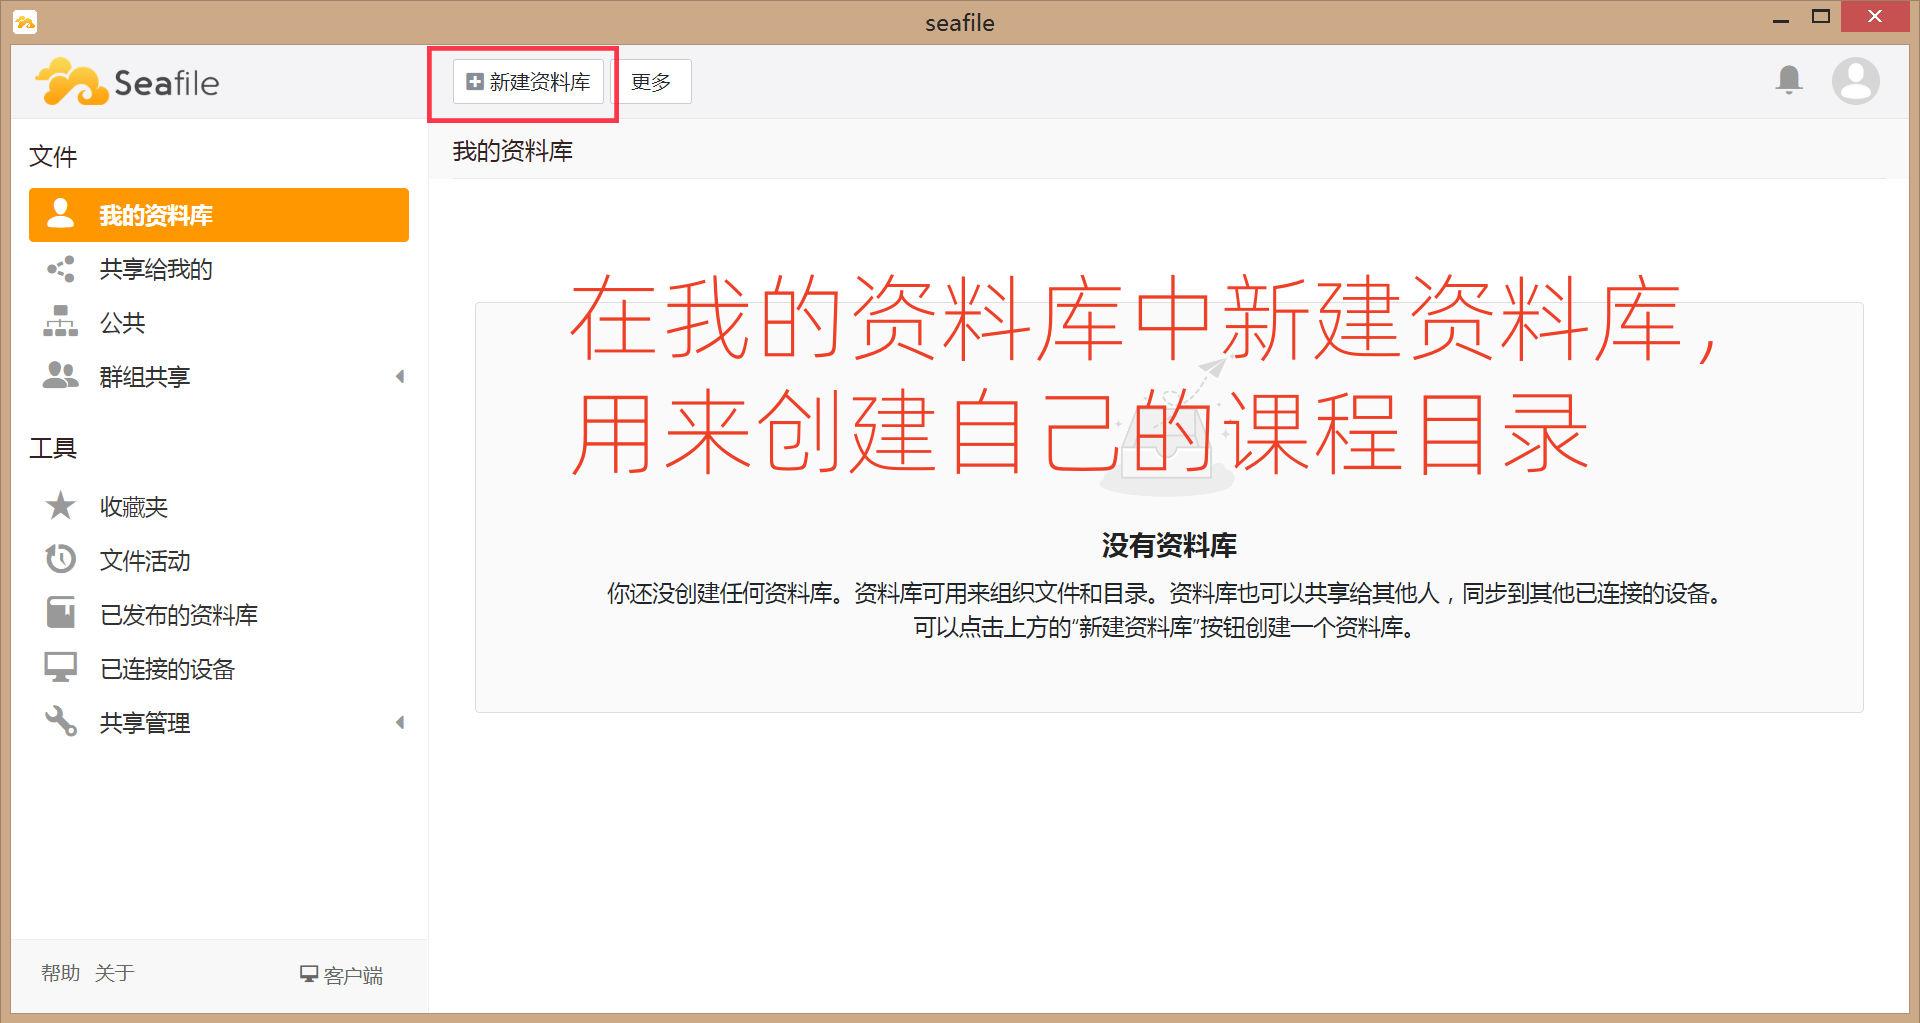Click the Seafile logo
1920x1023 pixels.
pyautogui.click(x=127, y=82)
